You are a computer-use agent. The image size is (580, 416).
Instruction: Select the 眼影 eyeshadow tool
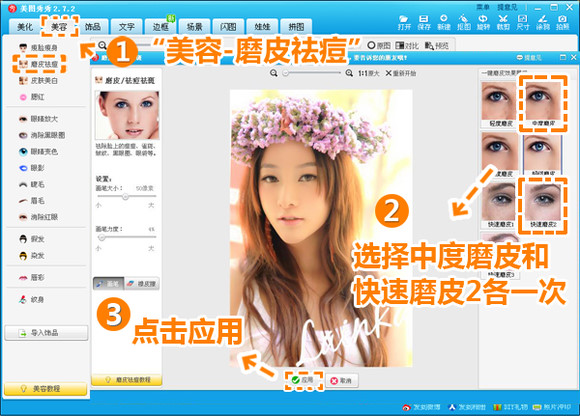point(32,168)
